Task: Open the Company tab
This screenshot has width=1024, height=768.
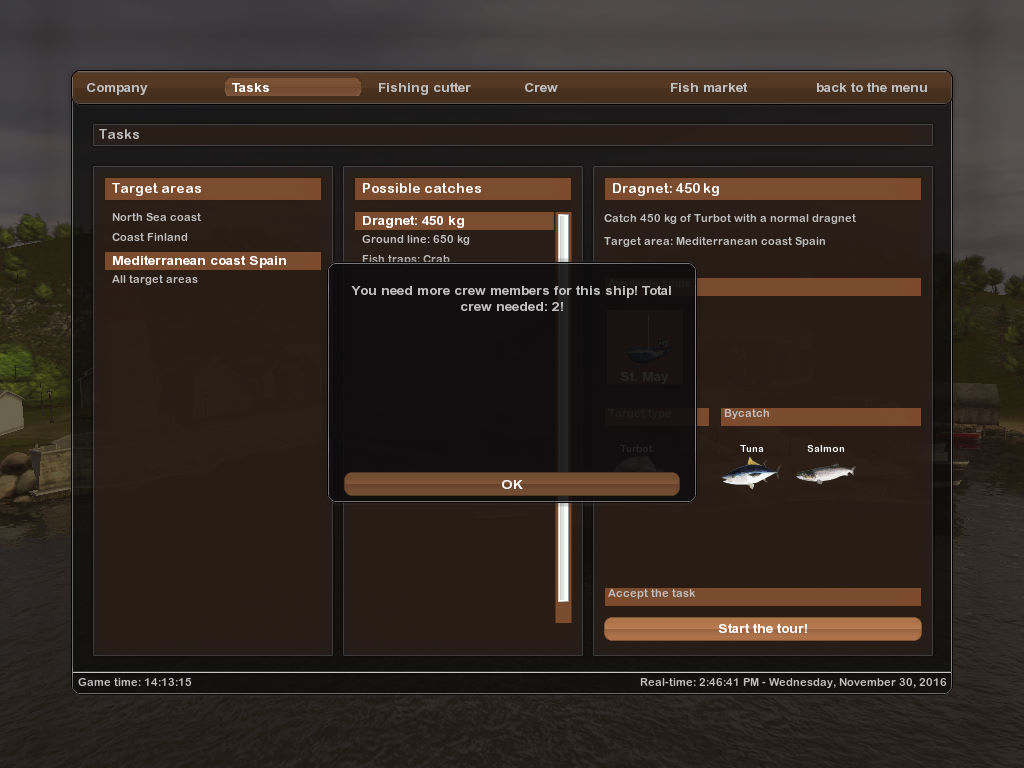Action: pos(117,88)
